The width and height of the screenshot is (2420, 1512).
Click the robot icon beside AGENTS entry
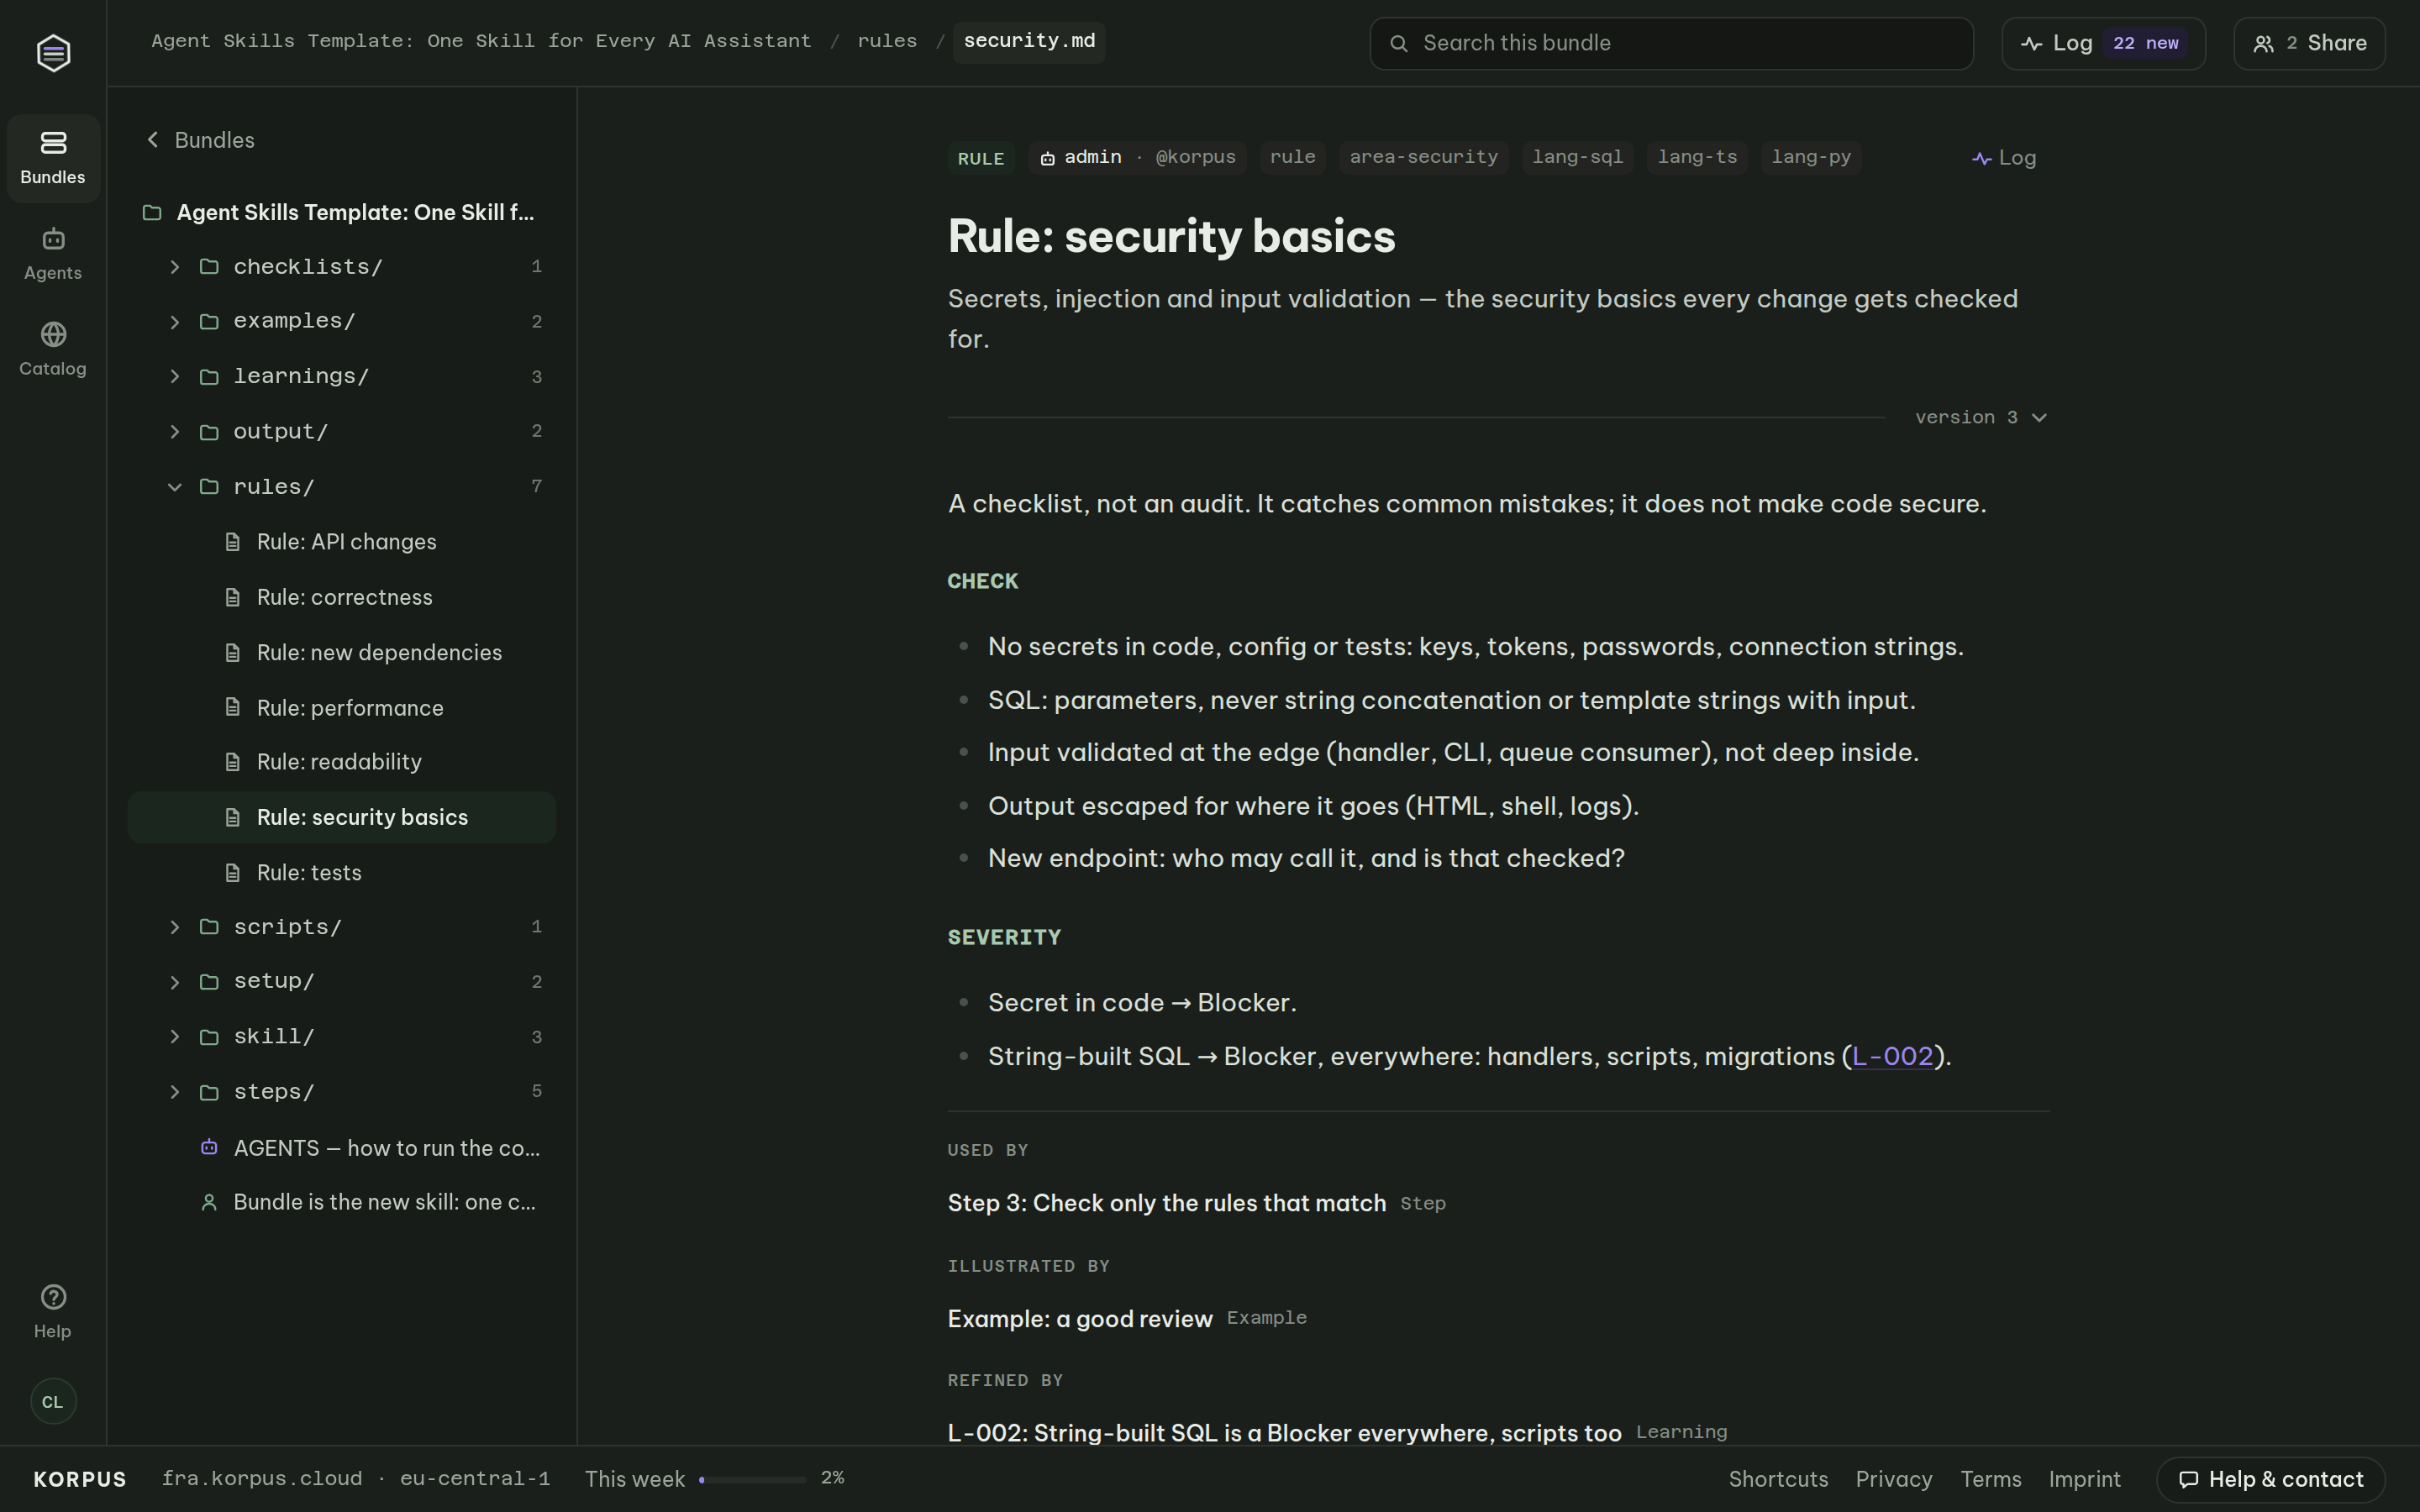click(209, 1147)
